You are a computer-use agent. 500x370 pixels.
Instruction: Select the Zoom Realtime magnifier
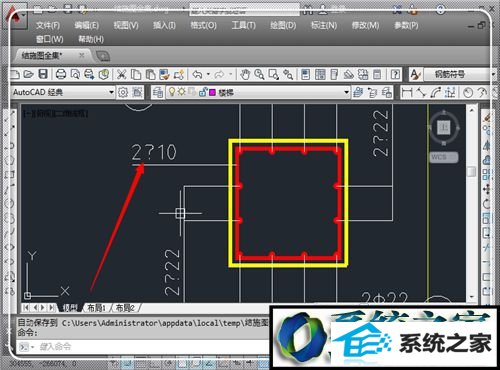pyautogui.click(x=259, y=74)
